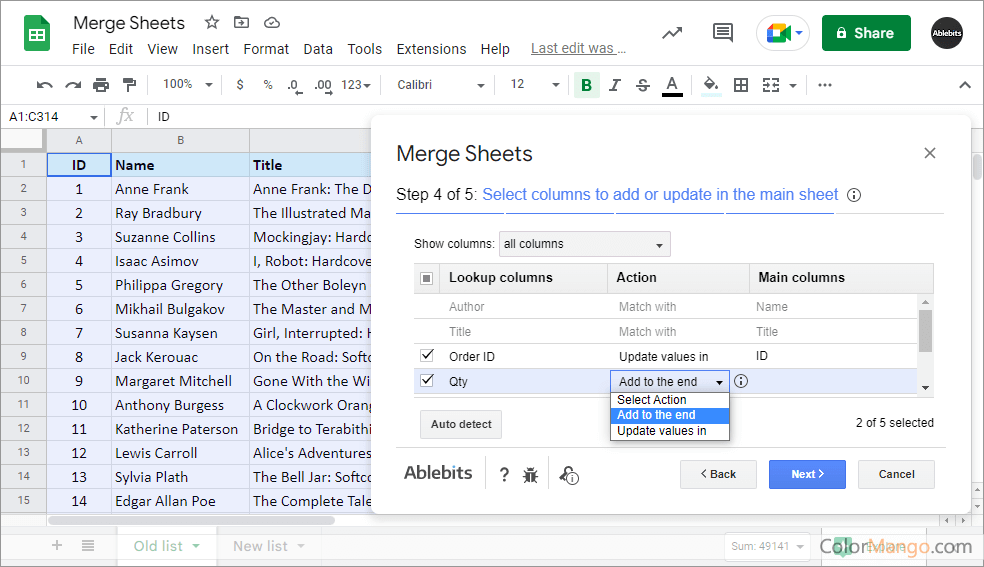
Task: Pick the fill color tool
Action: coord(711,85)
